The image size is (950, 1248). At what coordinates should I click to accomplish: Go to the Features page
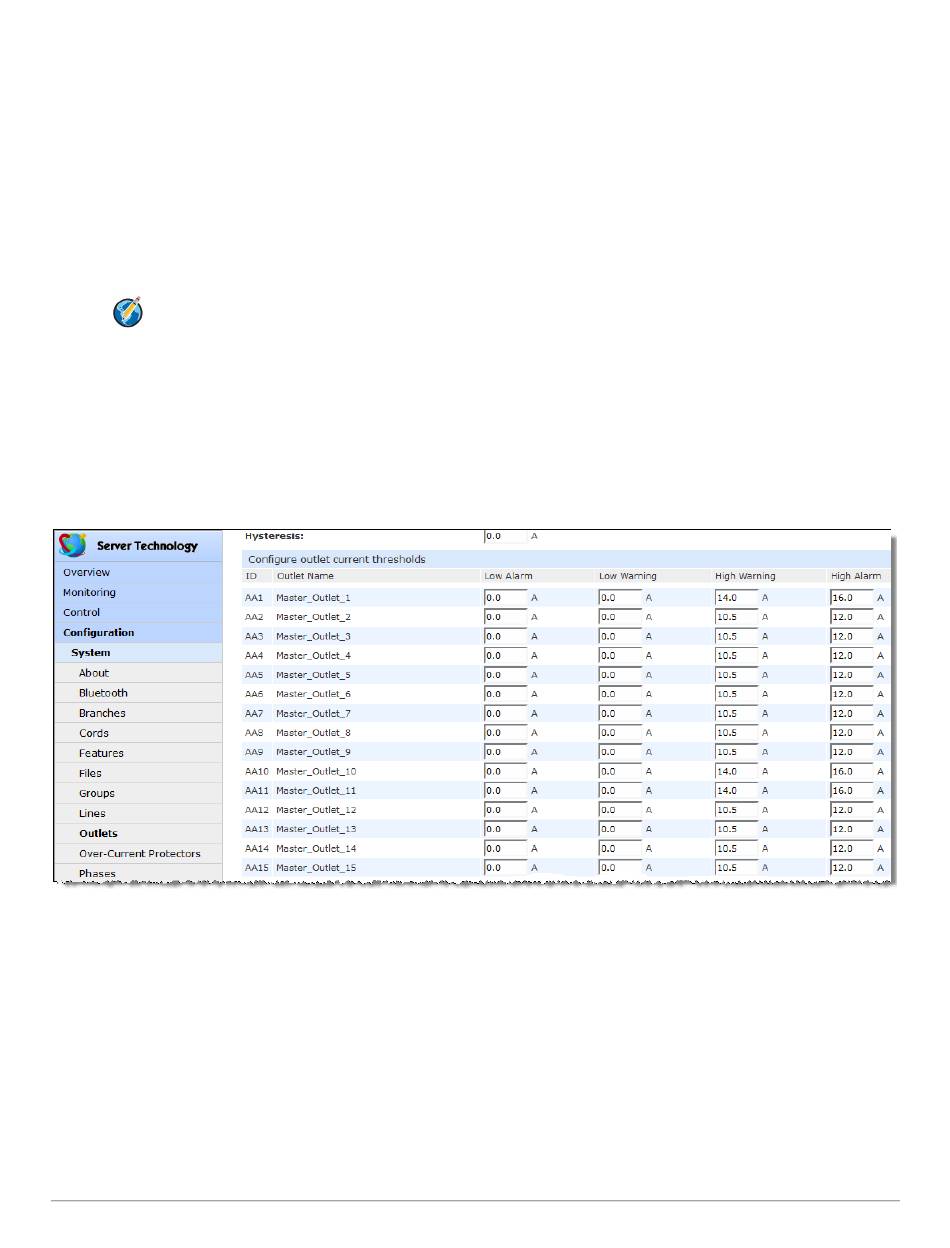140,753
